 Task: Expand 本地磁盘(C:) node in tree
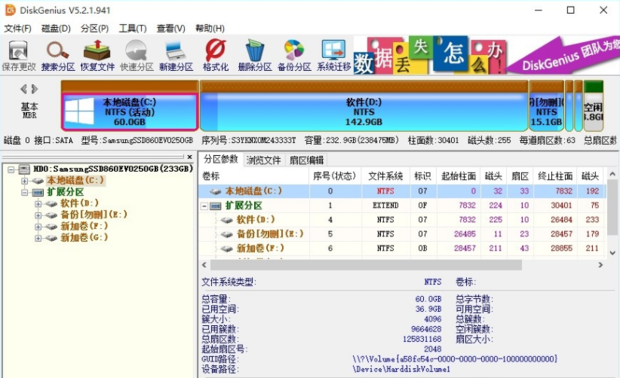(25, 181)
